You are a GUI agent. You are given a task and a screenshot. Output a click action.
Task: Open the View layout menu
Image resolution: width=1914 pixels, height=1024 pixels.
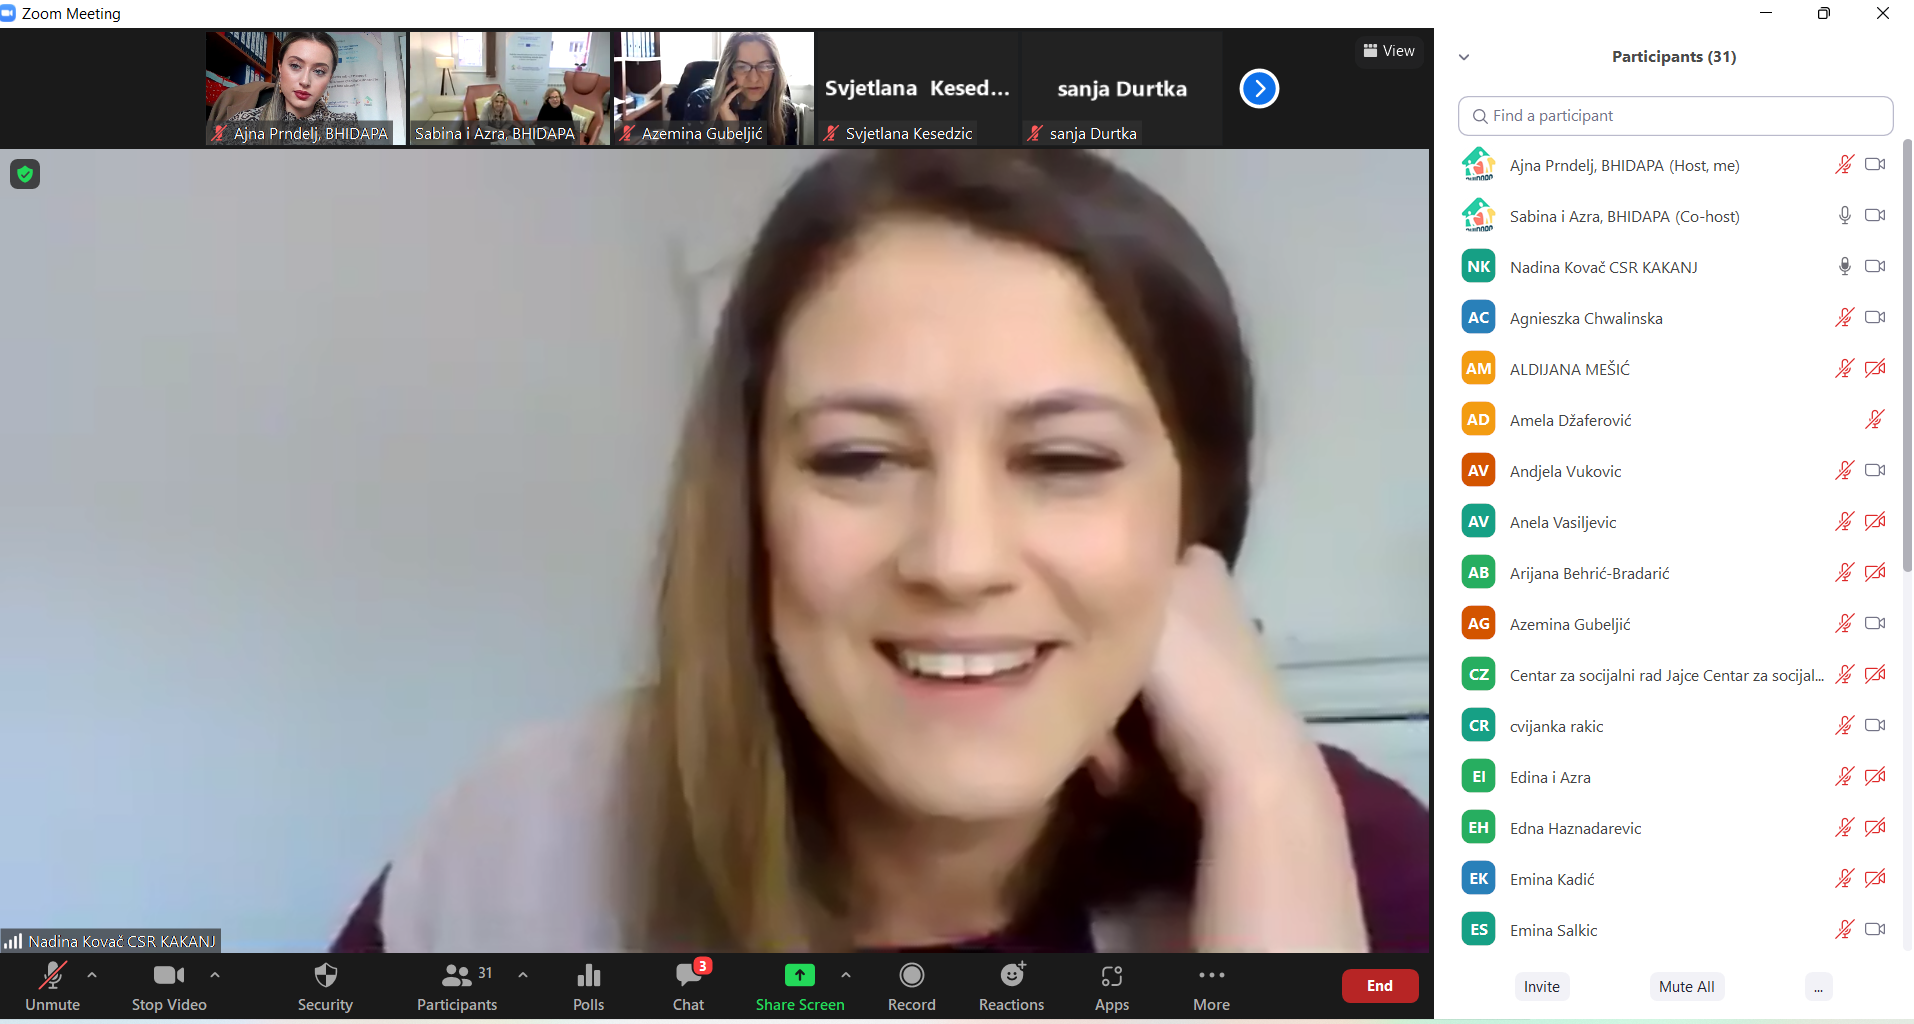tap(1389, 51)
